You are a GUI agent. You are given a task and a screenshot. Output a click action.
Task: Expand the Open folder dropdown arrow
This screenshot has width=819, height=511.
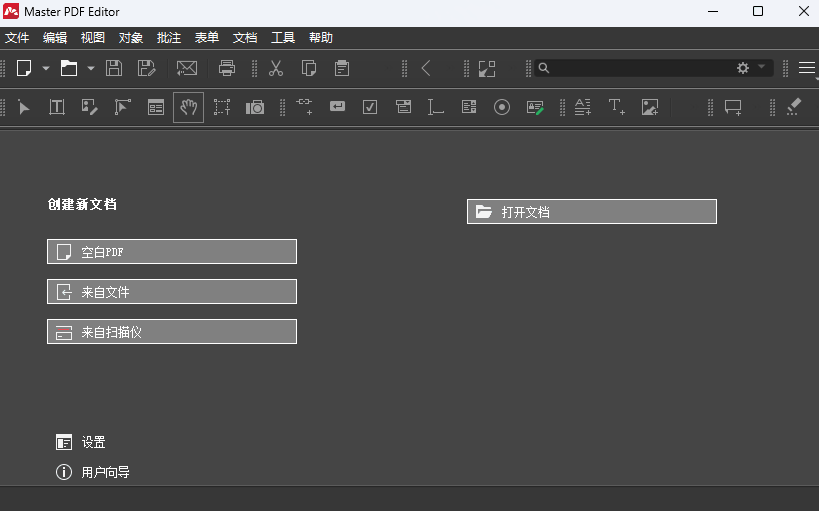pyautogui.click(x=91, y=68)
